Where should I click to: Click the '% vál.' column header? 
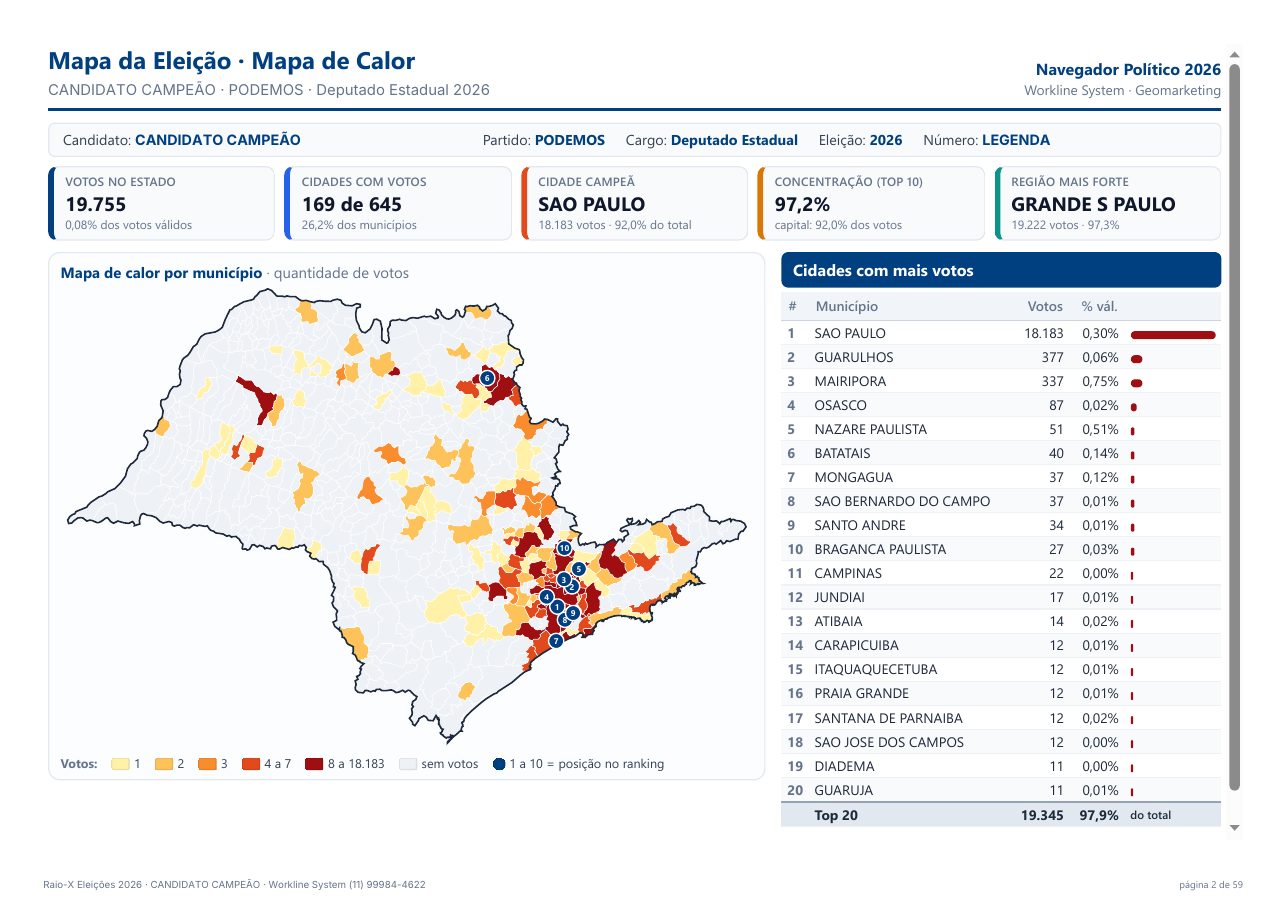coord(1099,306)
